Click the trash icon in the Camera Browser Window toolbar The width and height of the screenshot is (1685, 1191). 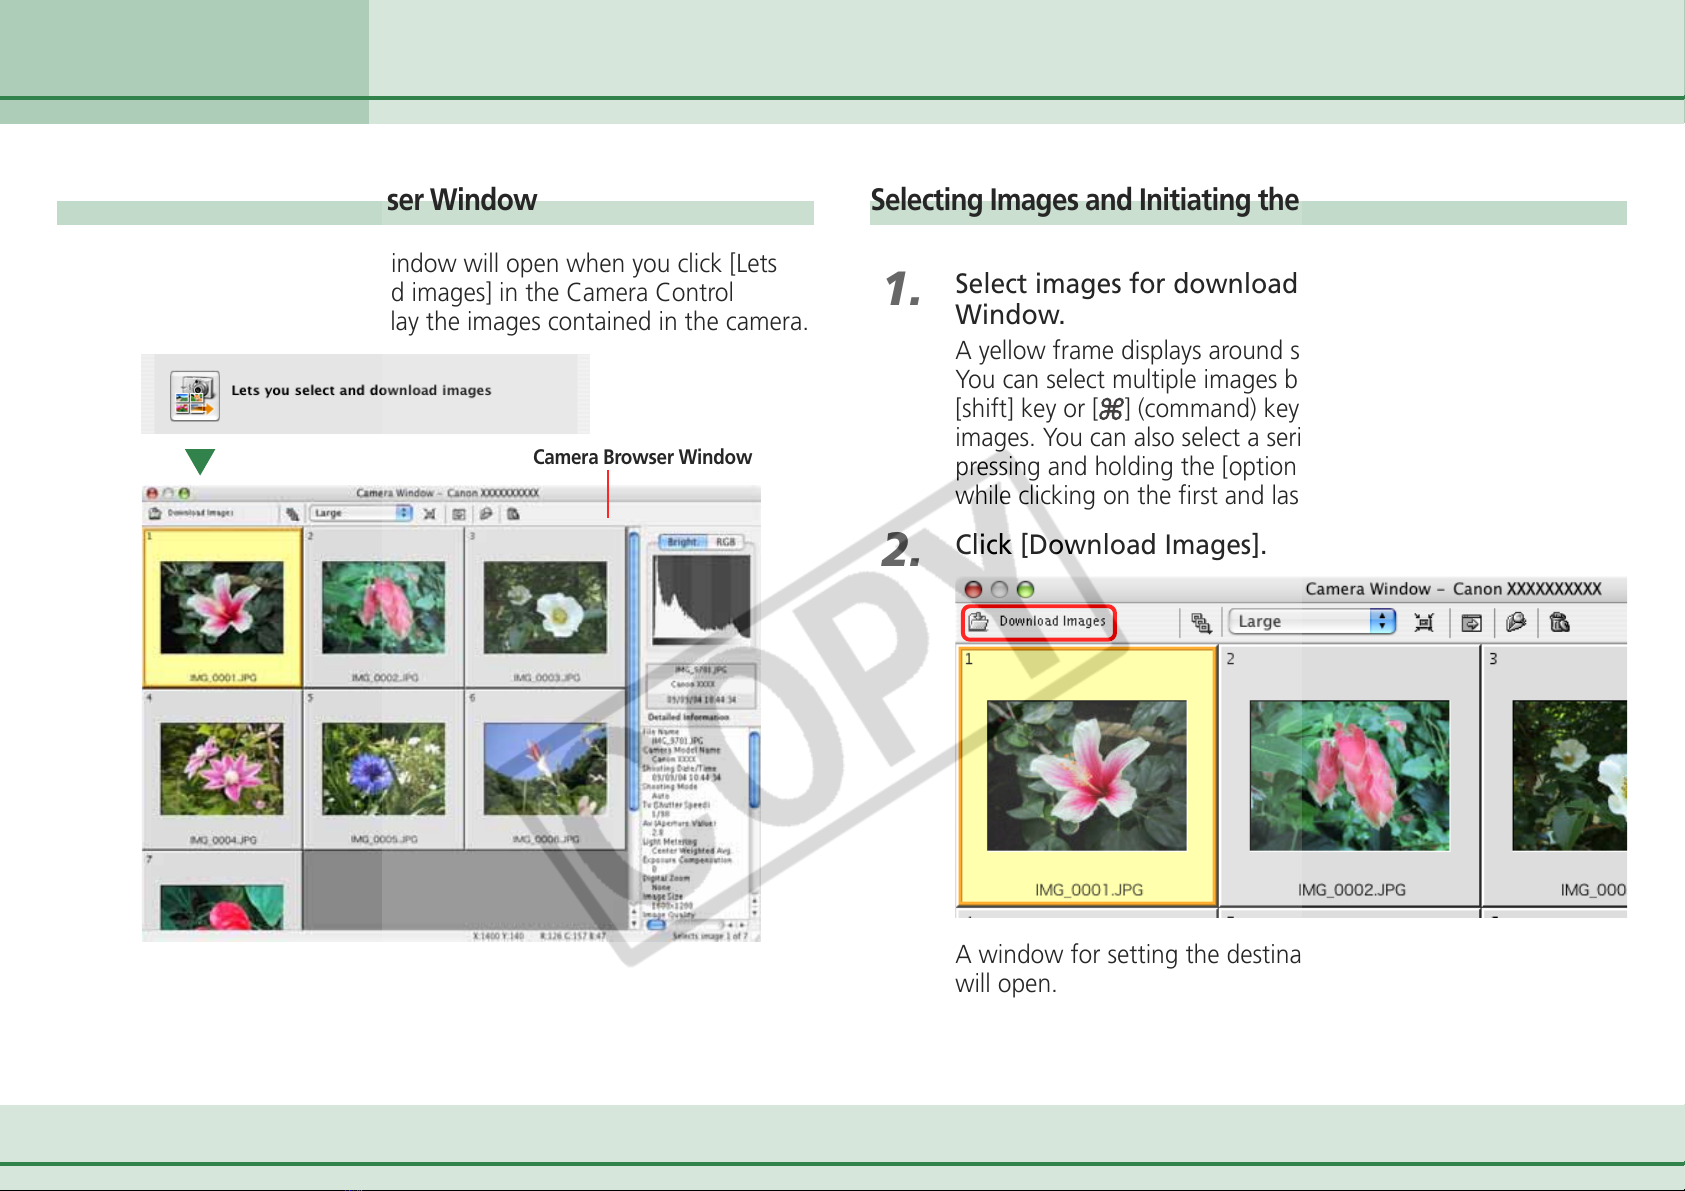513,514
